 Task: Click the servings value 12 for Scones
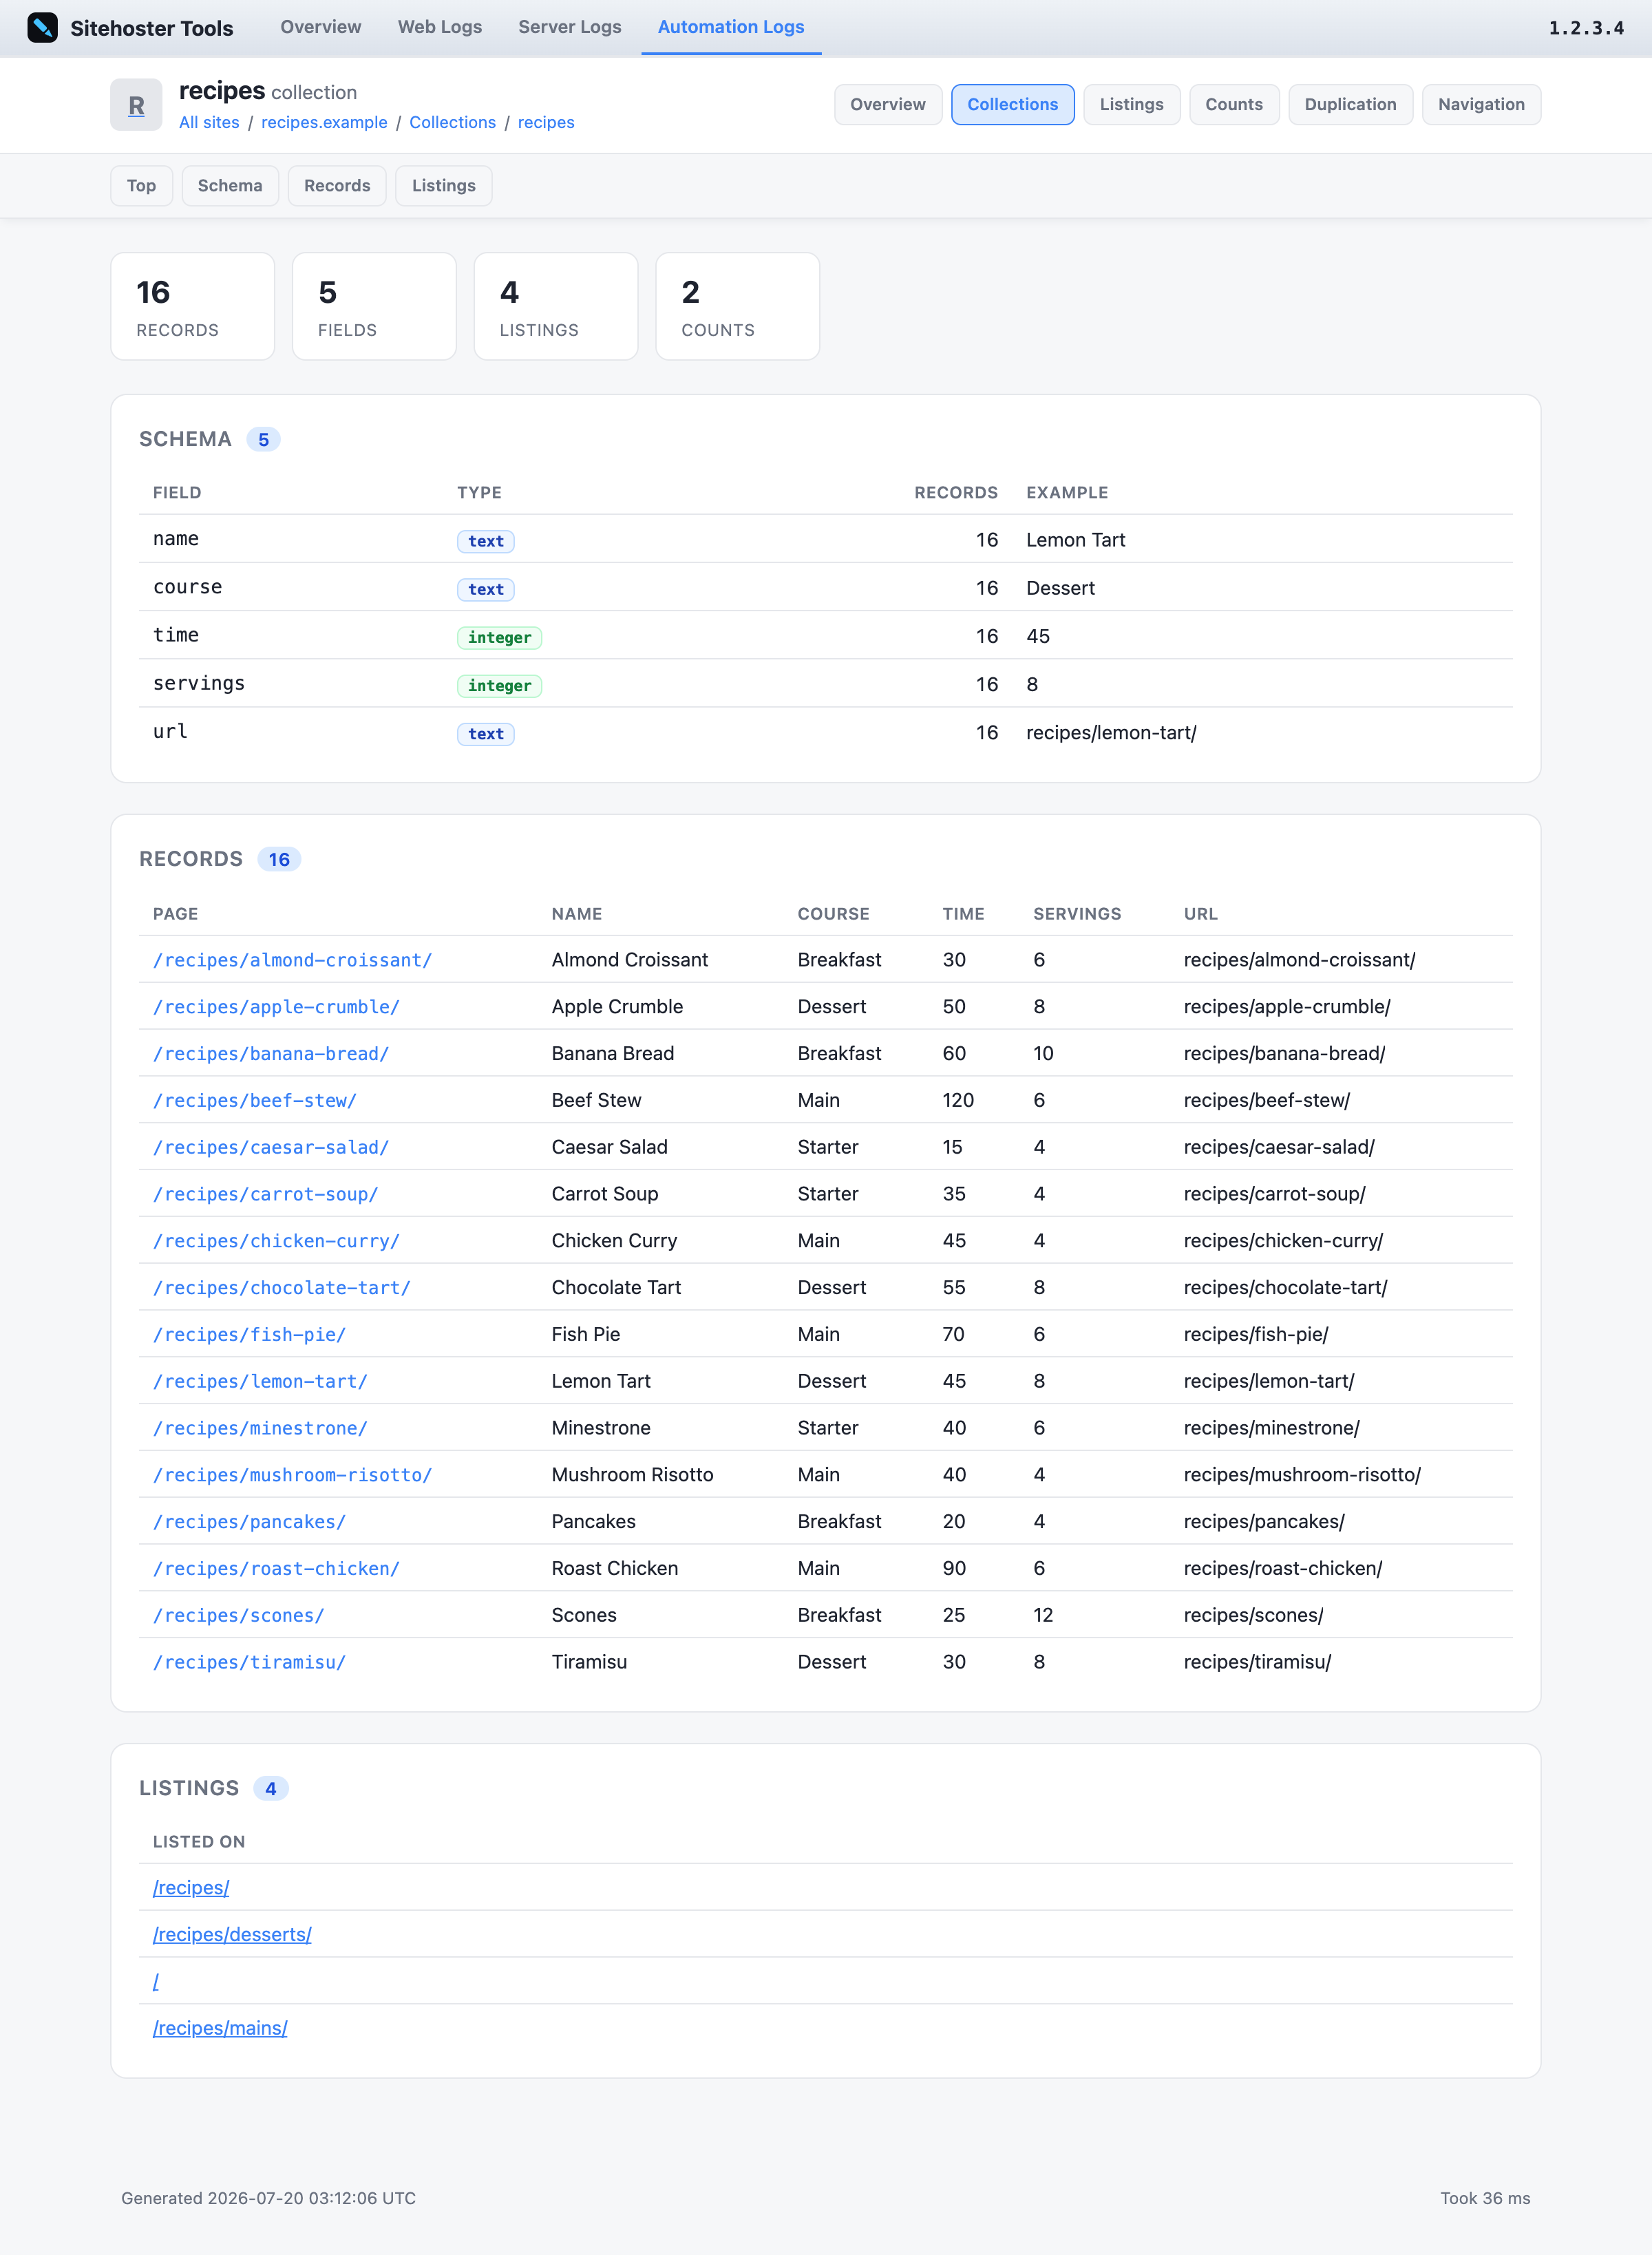click(x=1043, y=1615)
